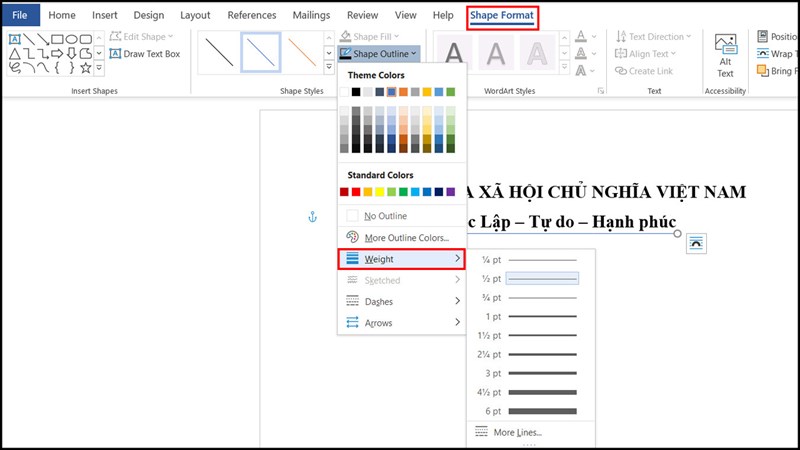
Task: Open the File tab
Action: [20, 15]
